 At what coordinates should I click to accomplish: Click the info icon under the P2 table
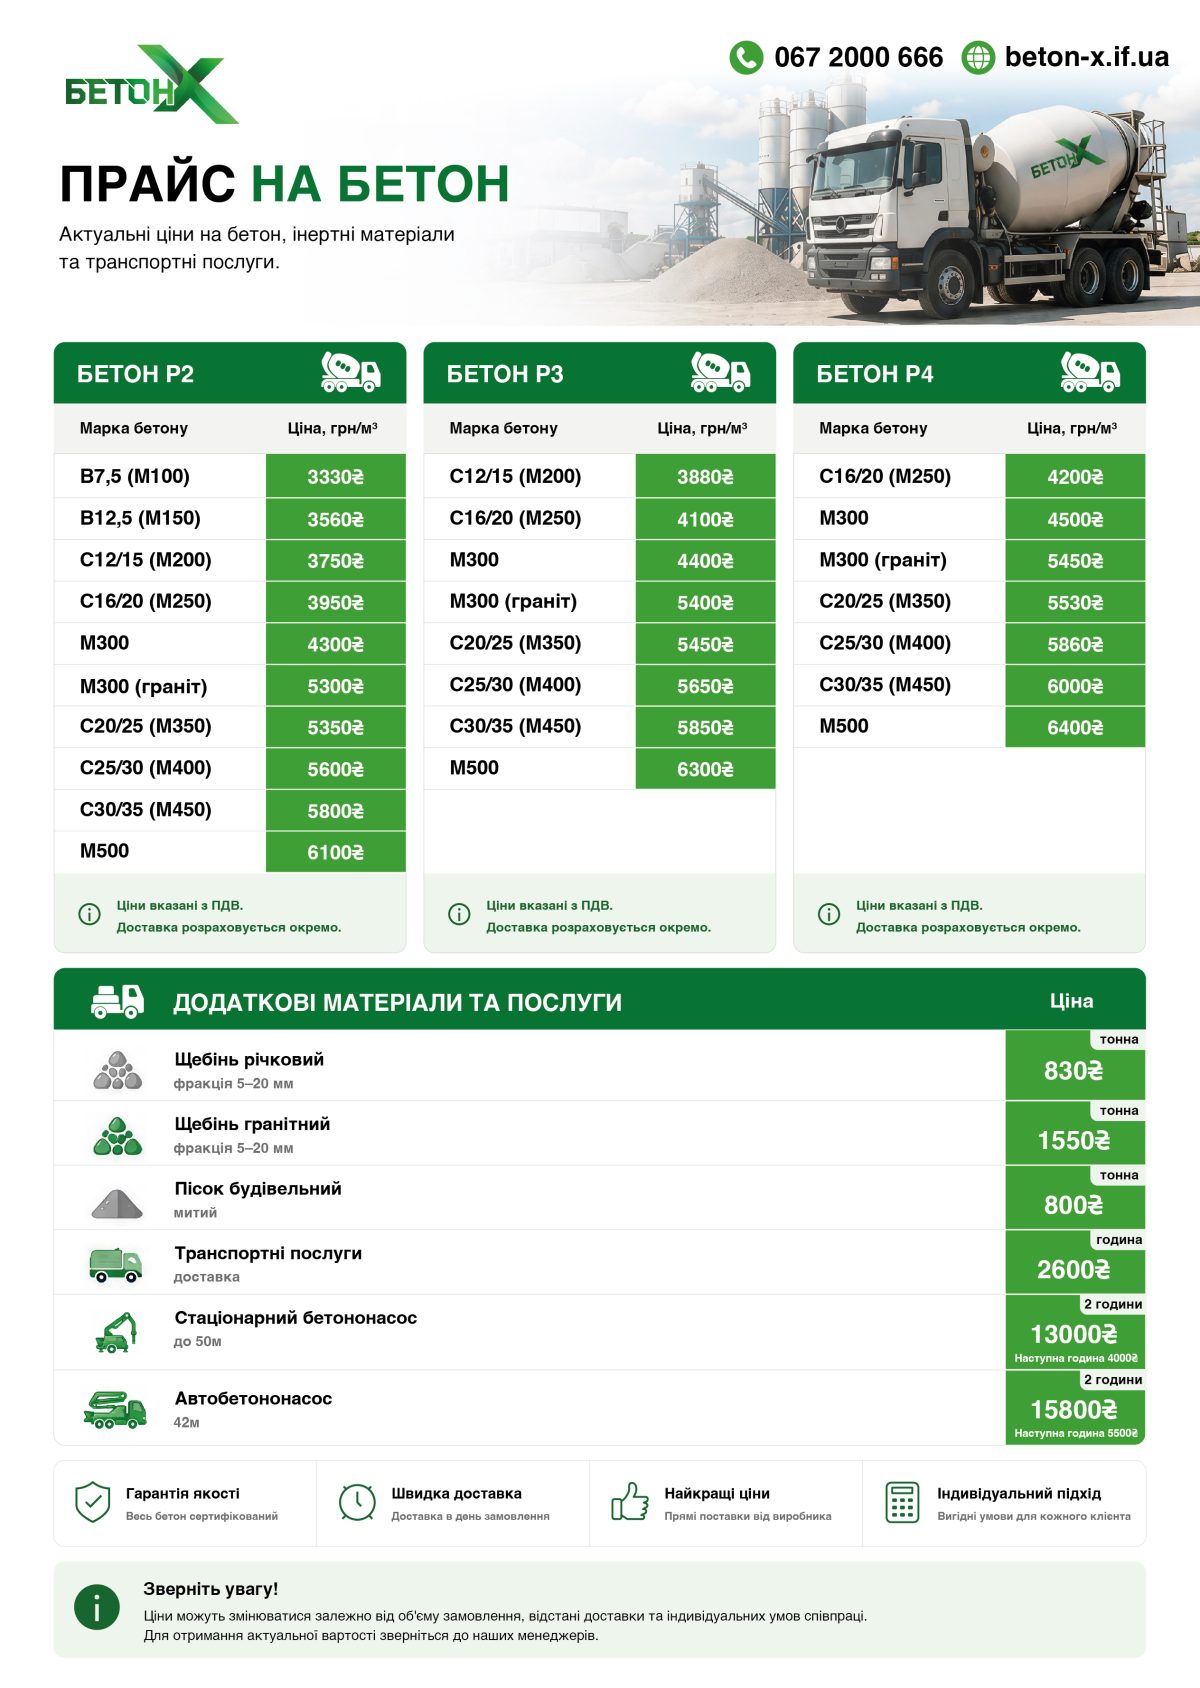(89, 914)
